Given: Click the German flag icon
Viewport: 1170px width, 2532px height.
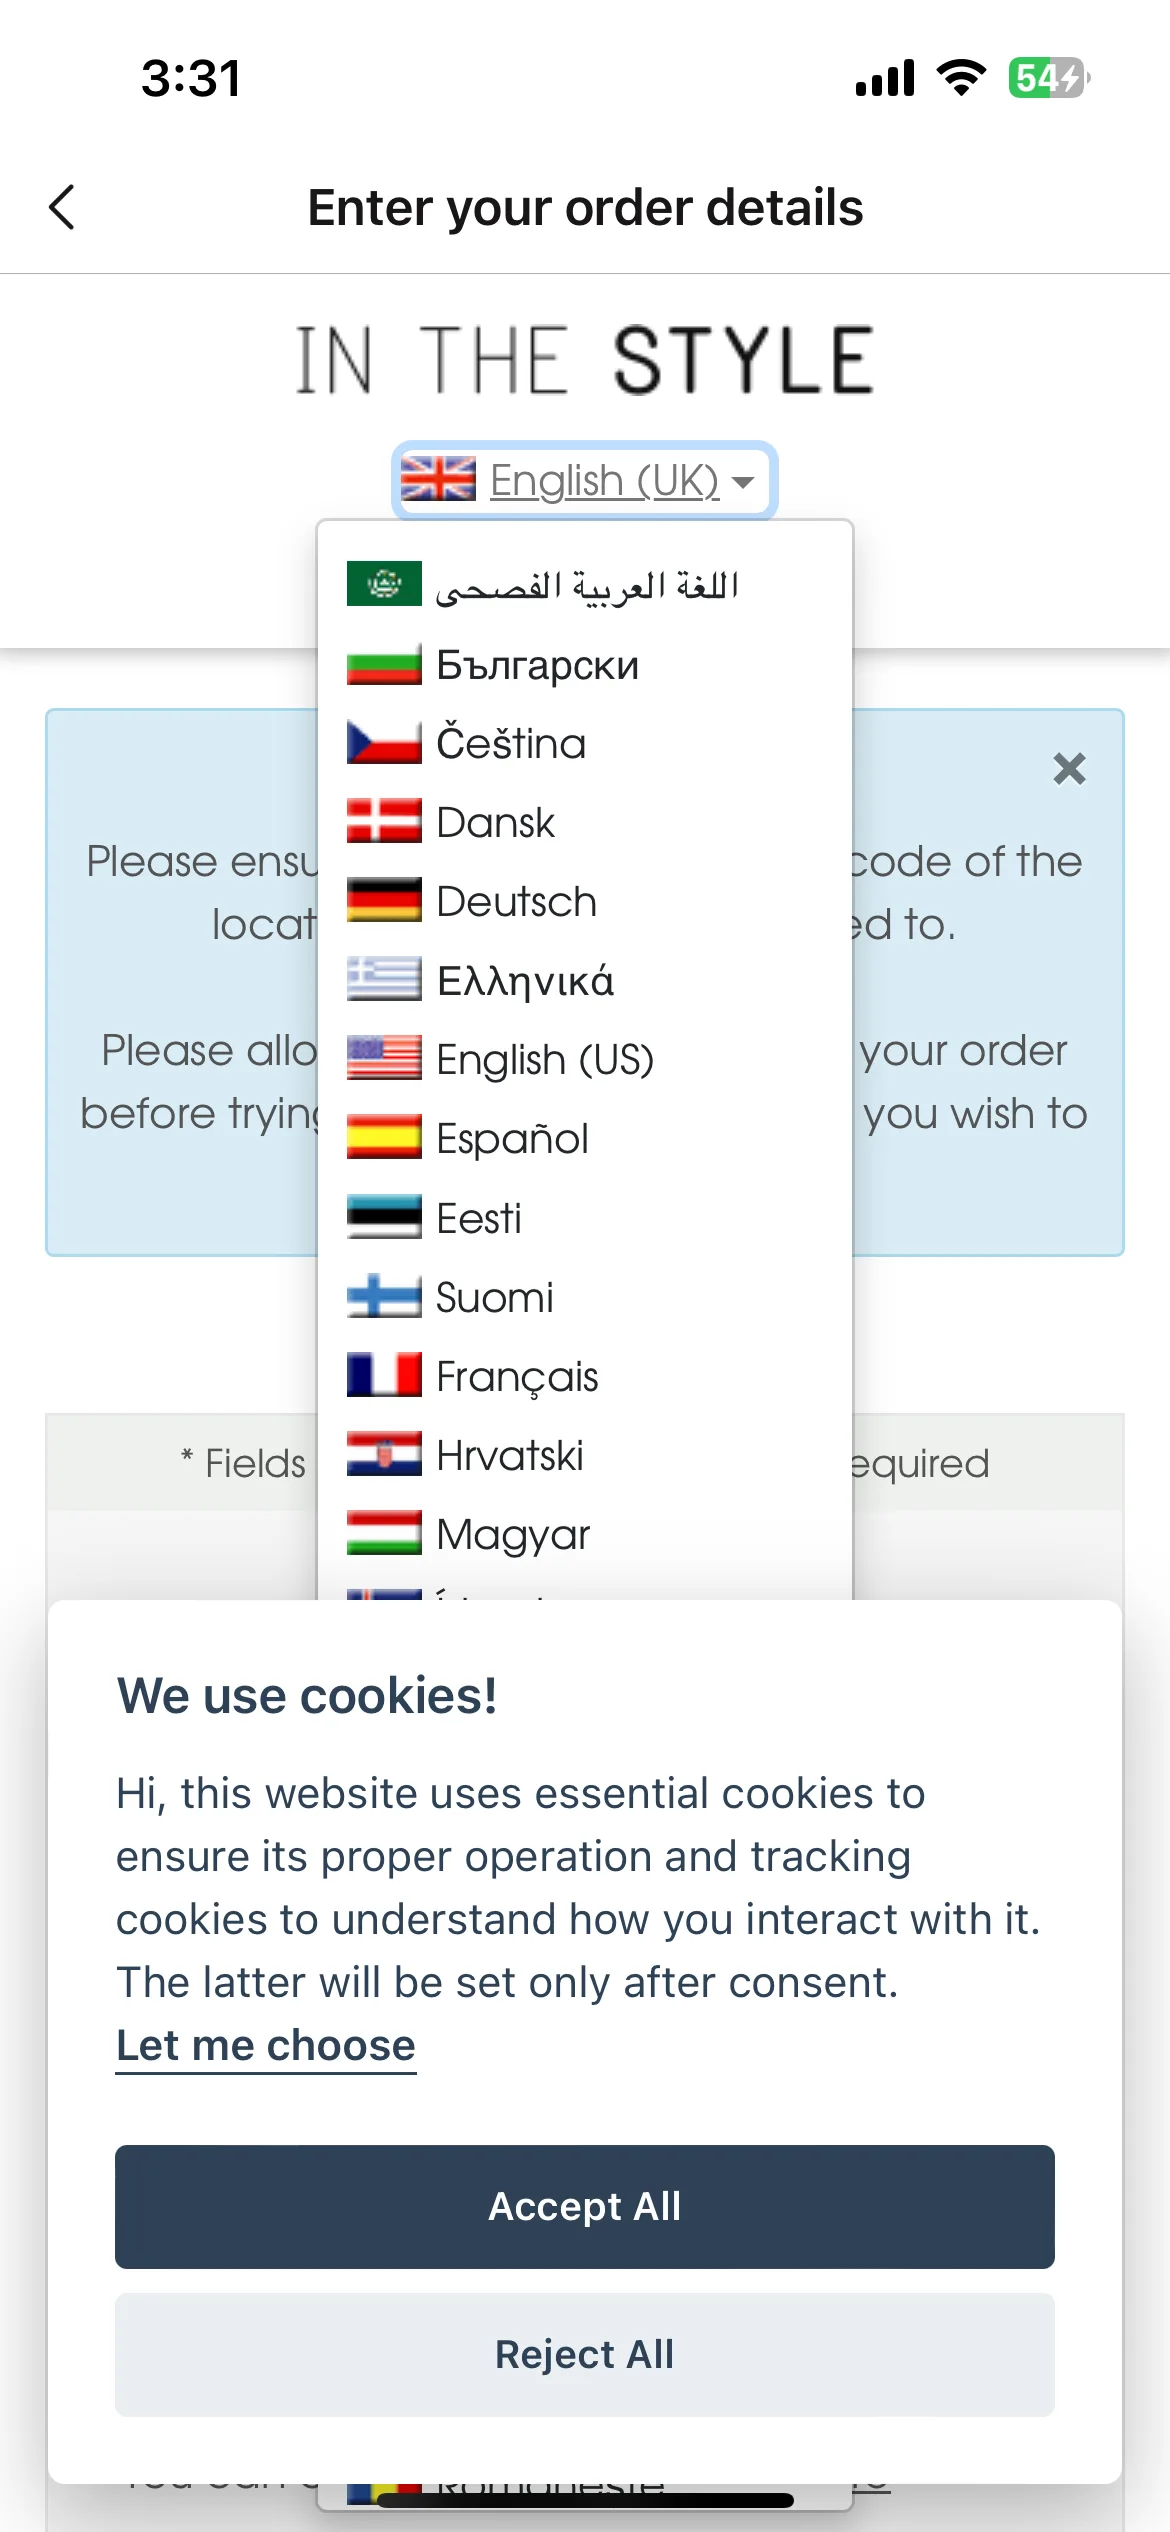Looking at the screenshot, I should [x=384, y=900].
